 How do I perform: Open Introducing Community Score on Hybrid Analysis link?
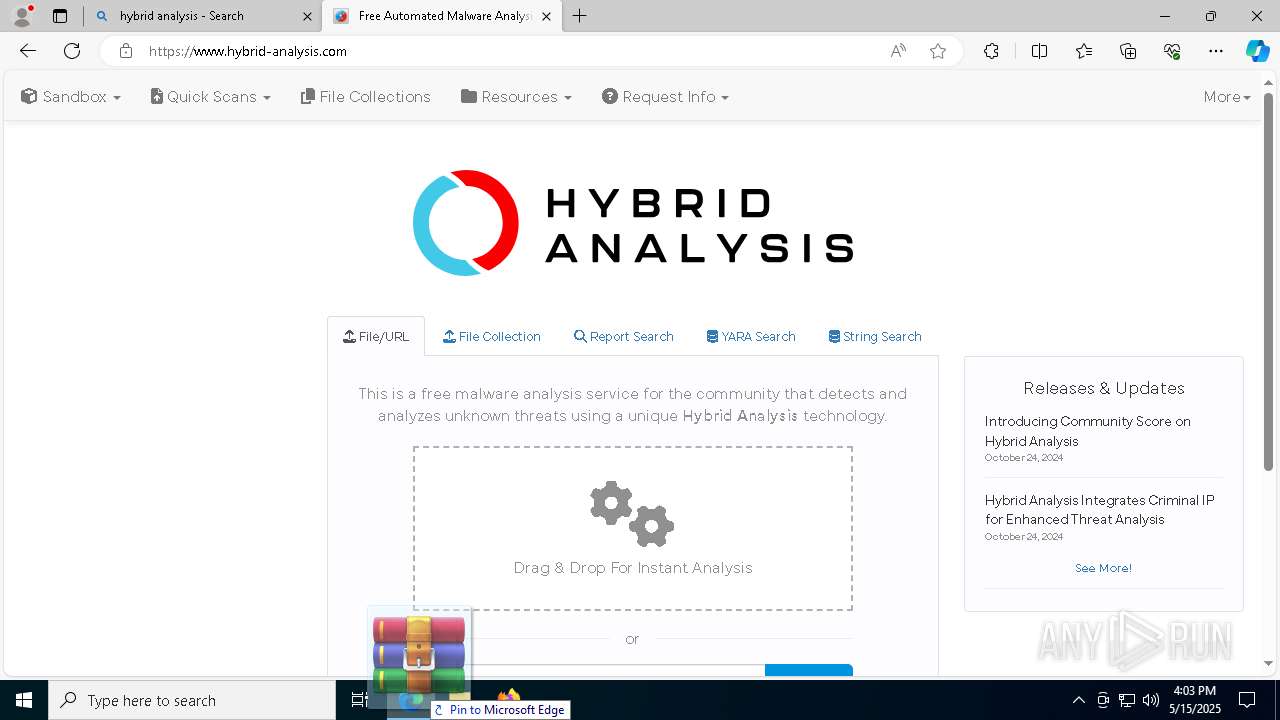(x=1087, y=431)
